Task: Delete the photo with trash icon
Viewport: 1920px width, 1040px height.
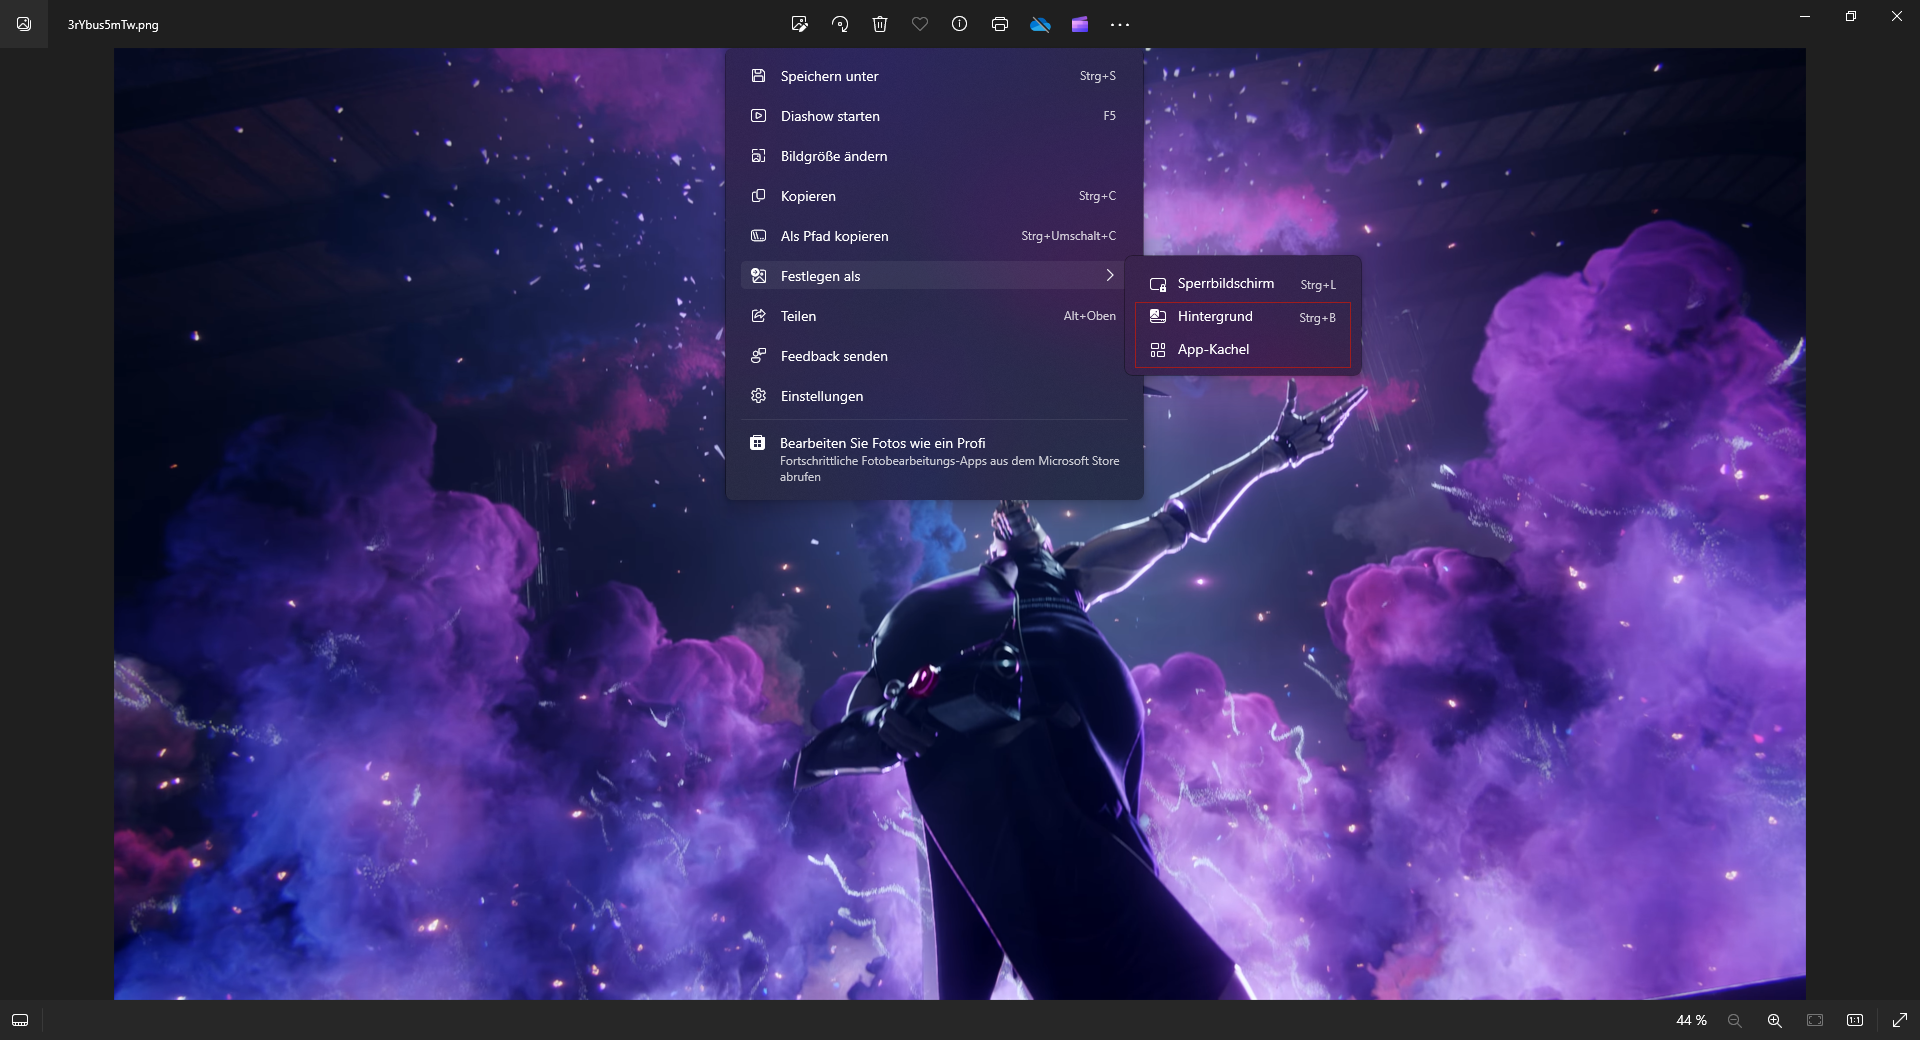Action: [x=880, y=24]
